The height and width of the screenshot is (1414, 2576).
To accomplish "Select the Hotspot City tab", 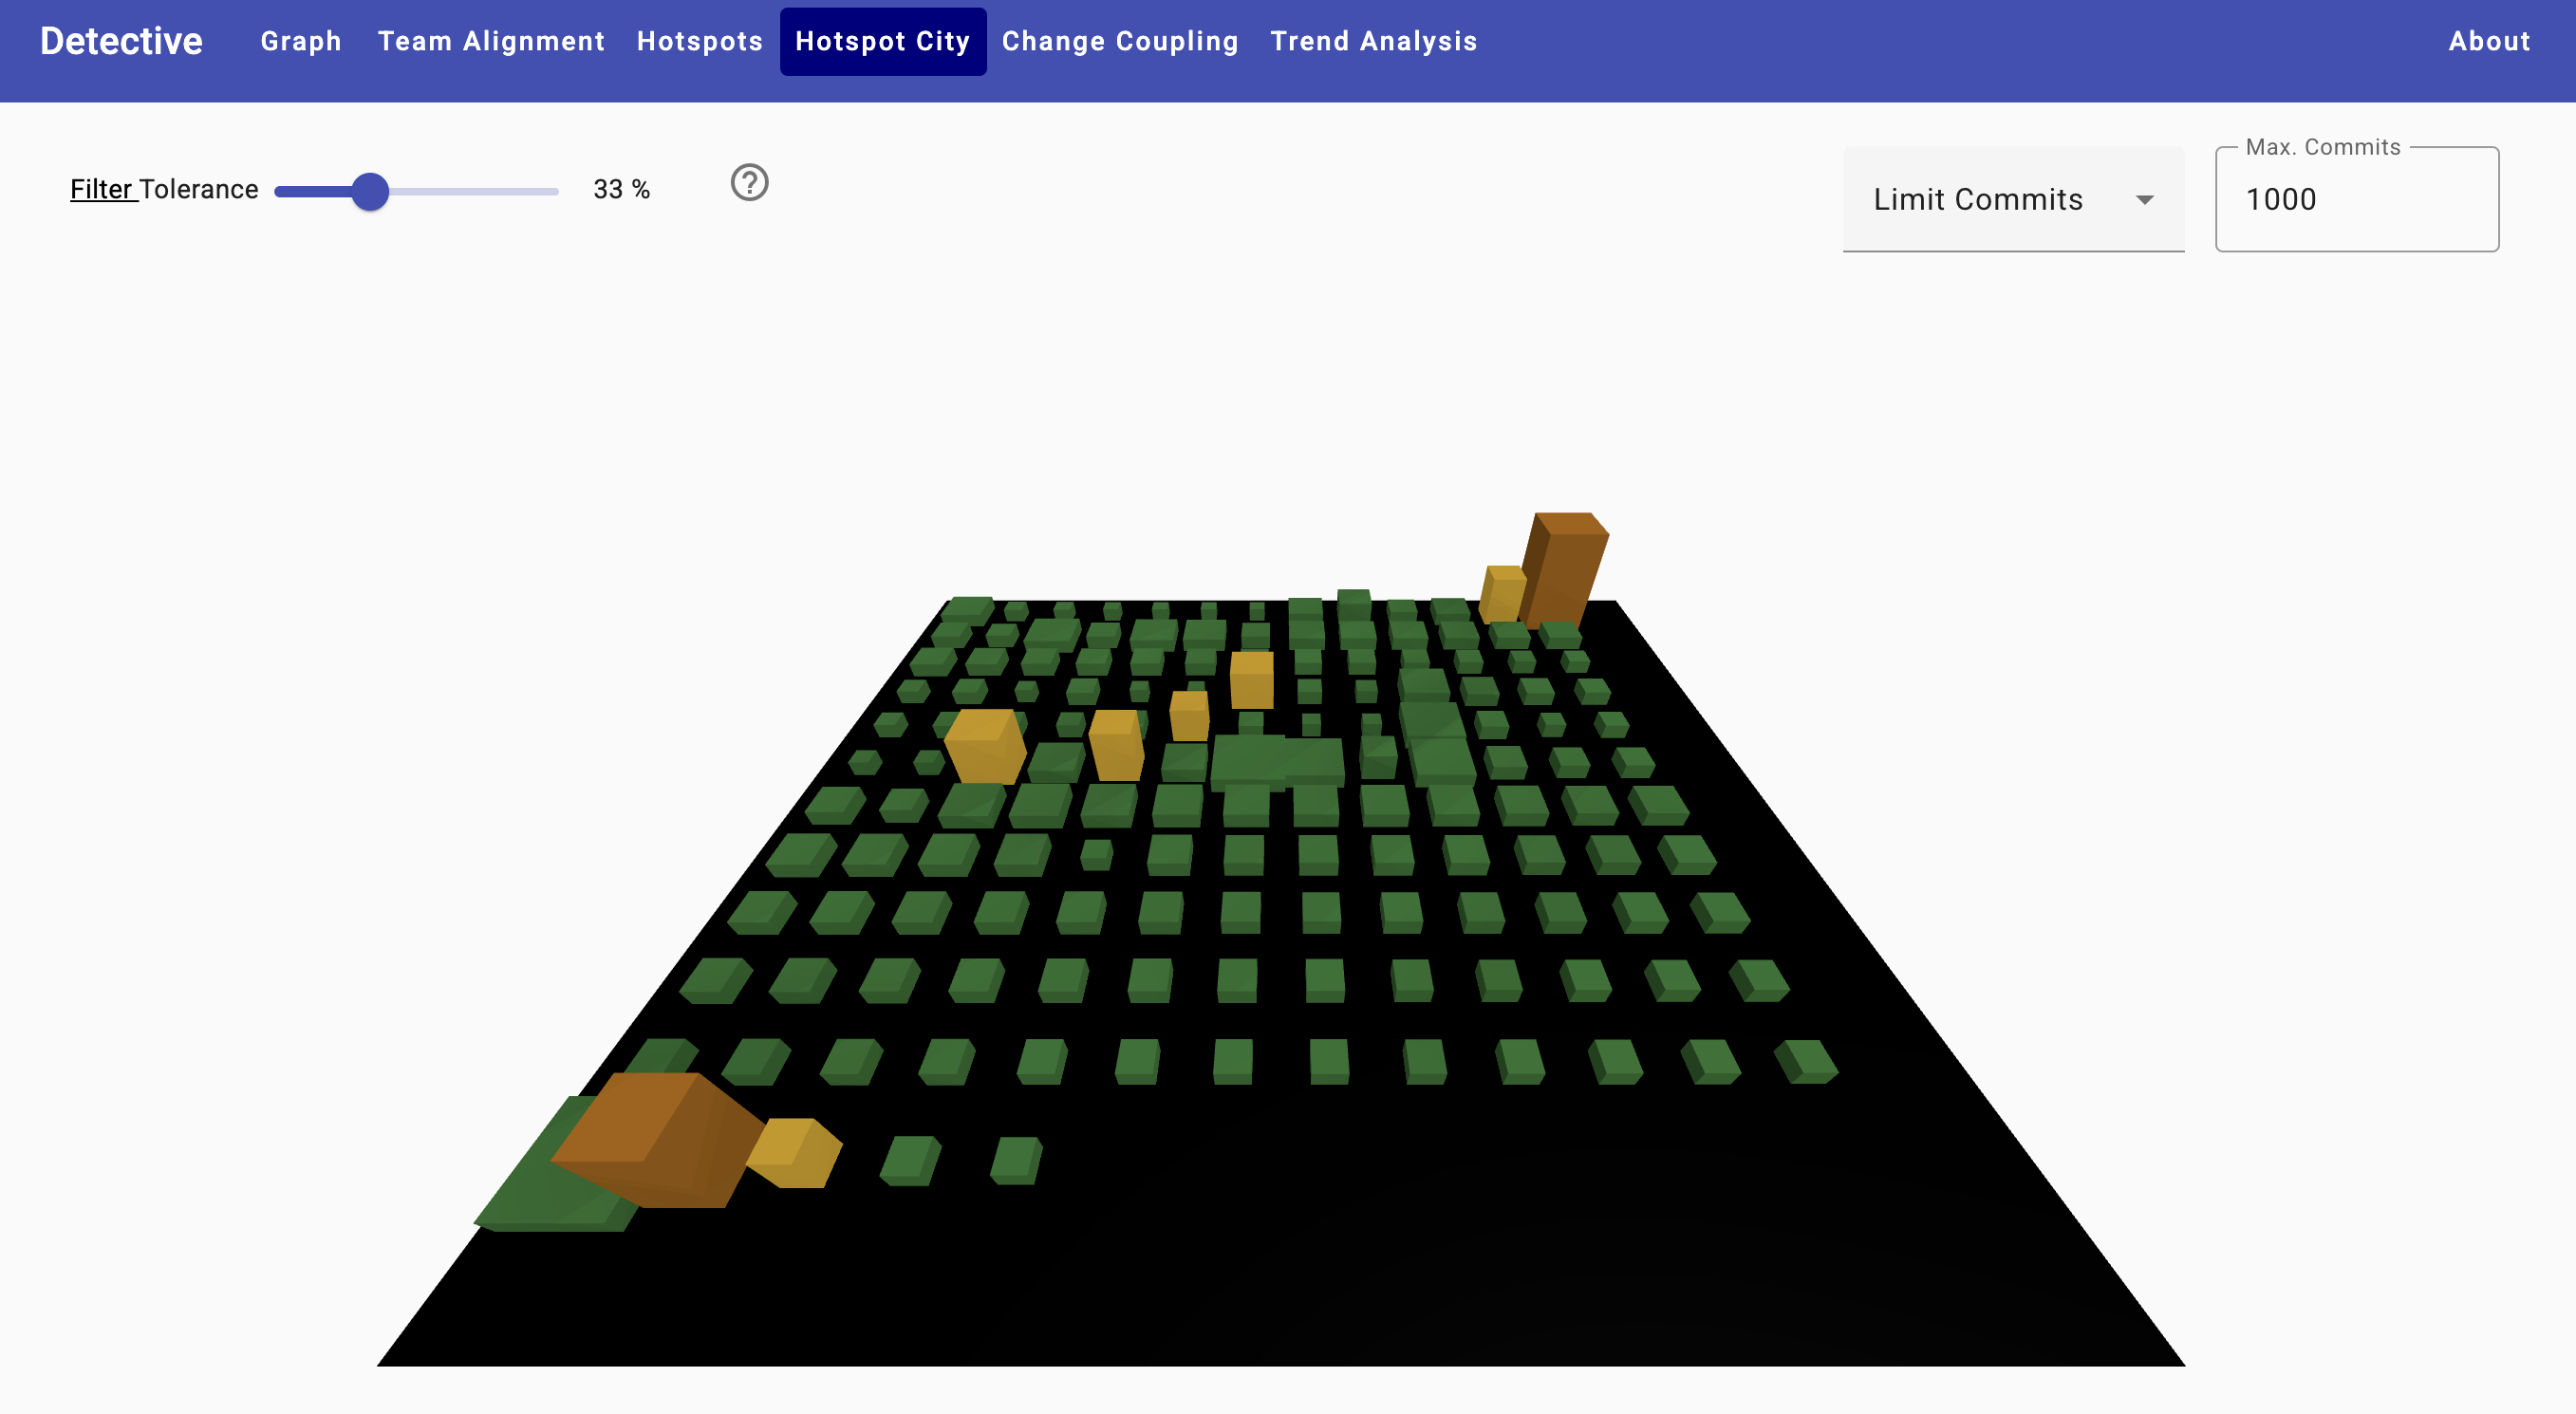I will click(x=882, y=41).
